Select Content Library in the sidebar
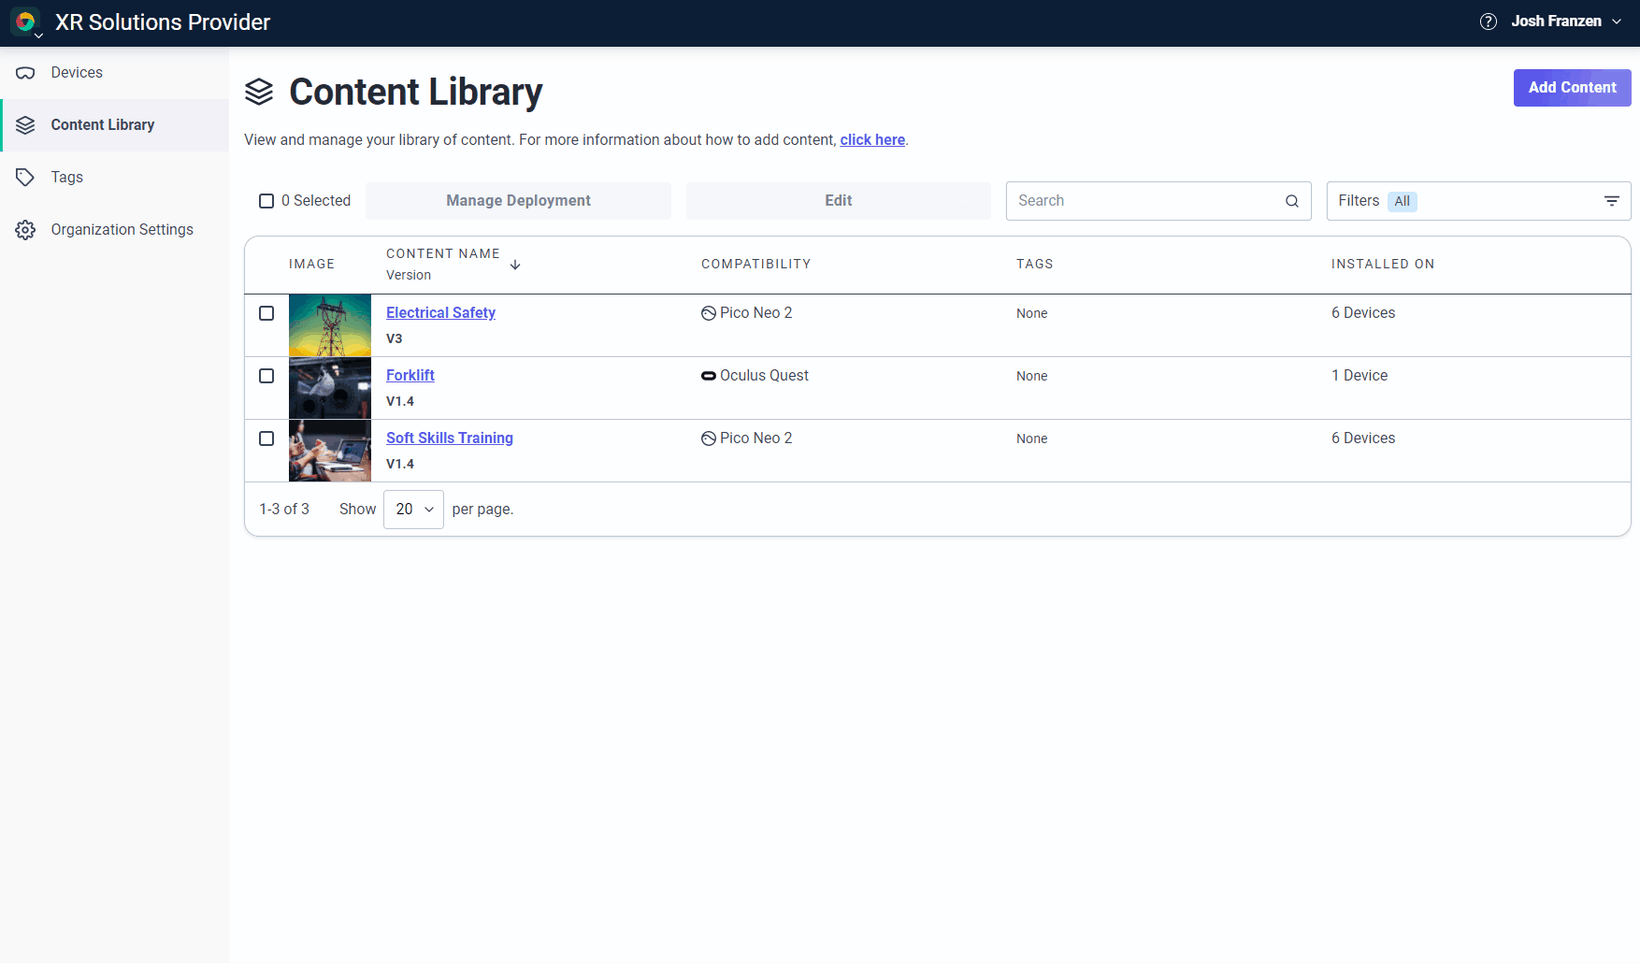The width and height of the screenshot is (1640, 963). [114, 125]
